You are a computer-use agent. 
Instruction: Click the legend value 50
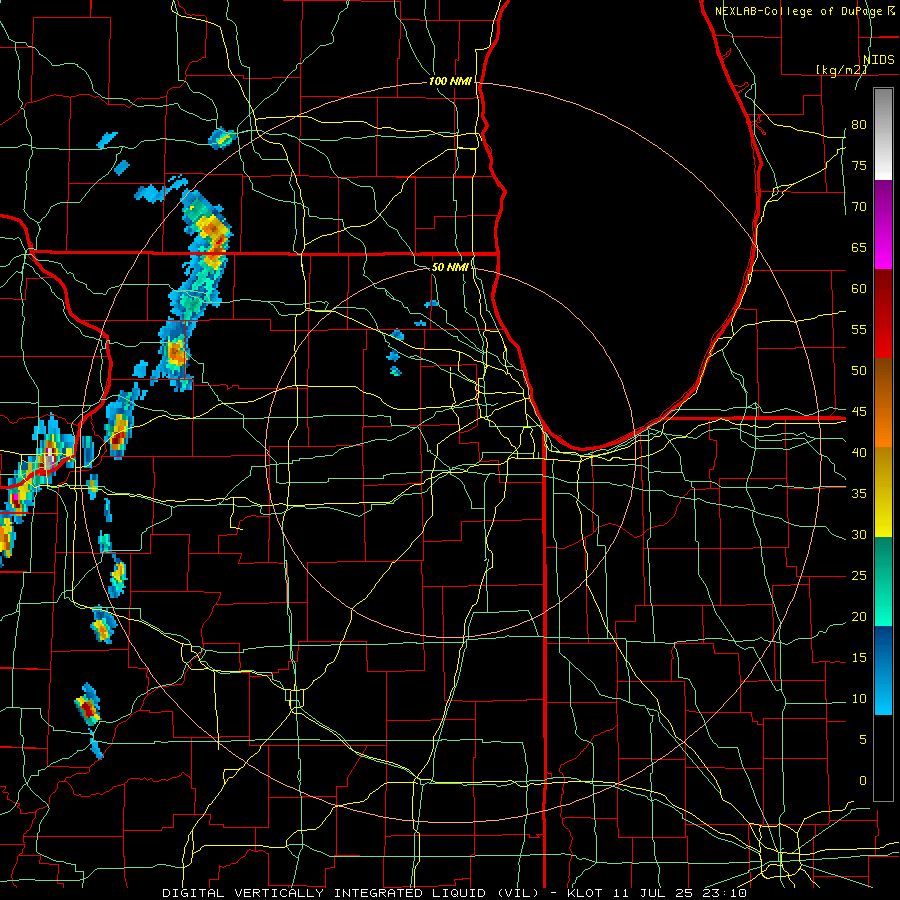[x=859, y=371]
